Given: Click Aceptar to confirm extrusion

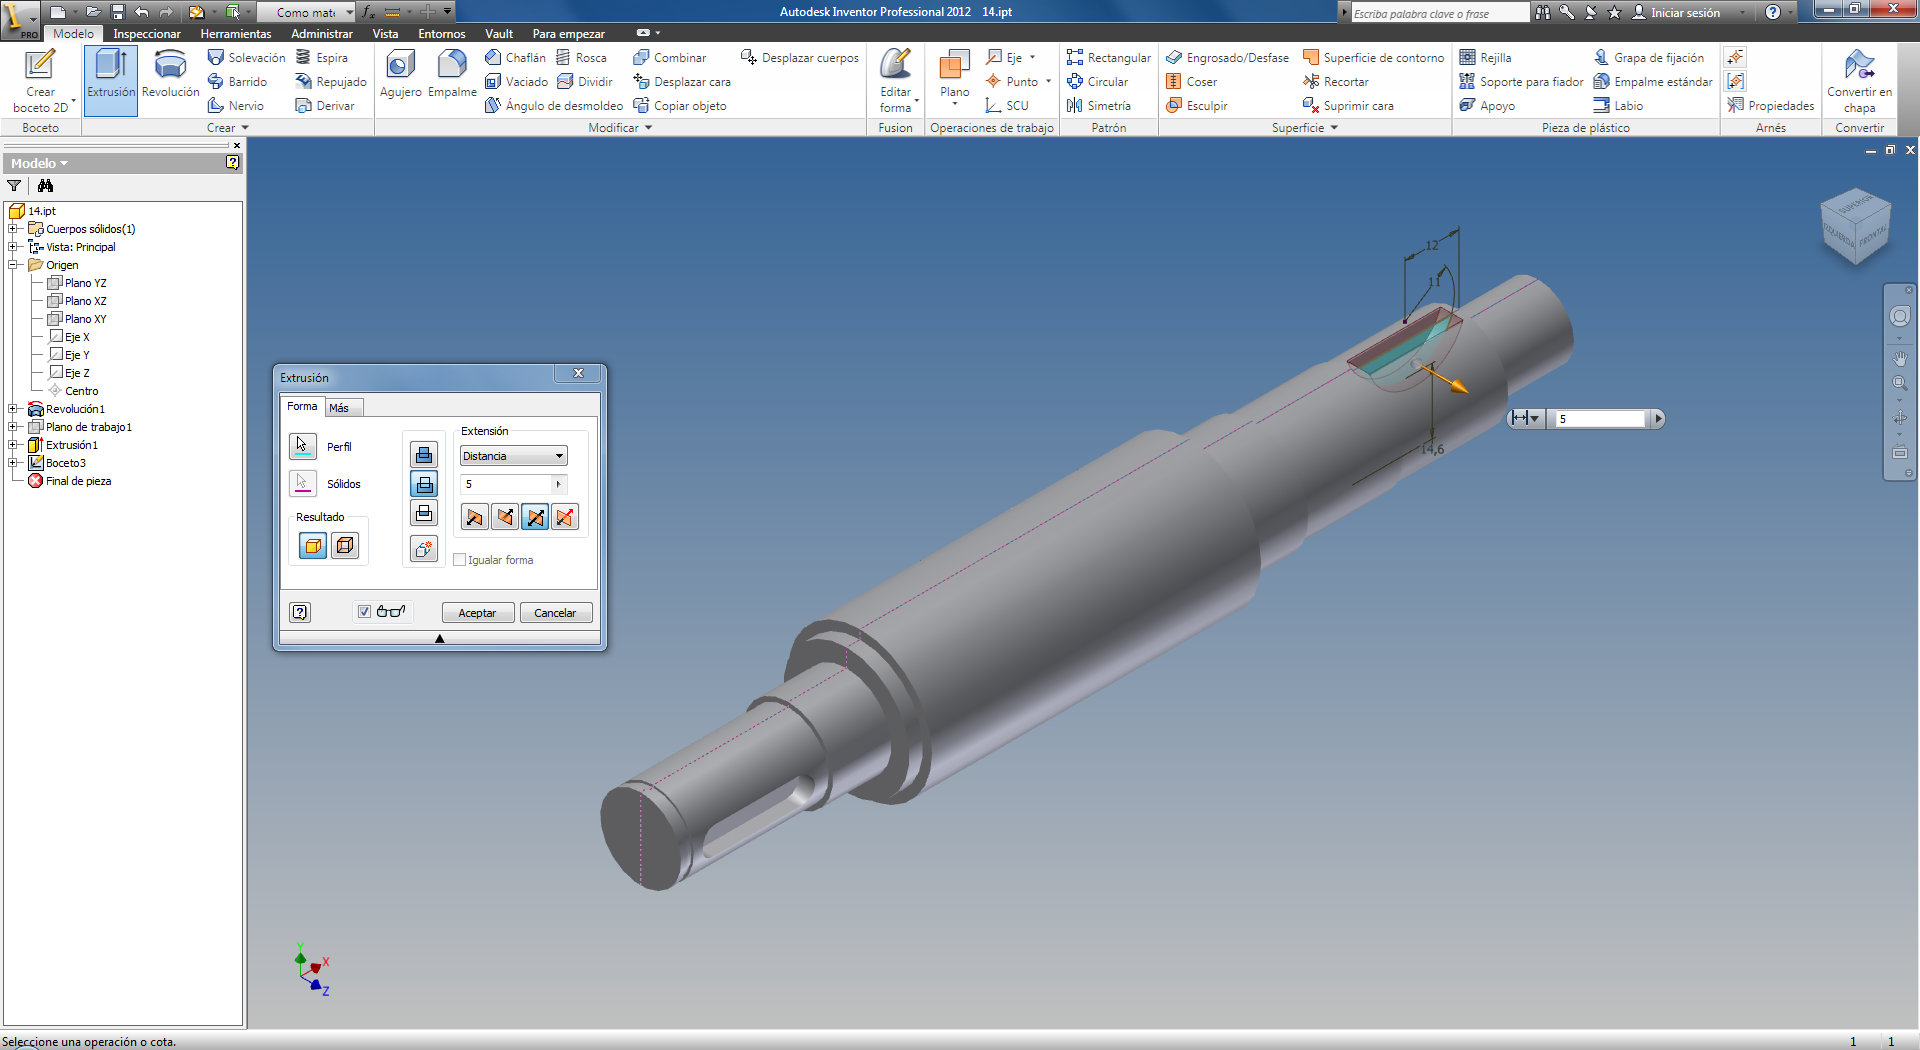Looking at the screenshot, I should pos(477,613).
